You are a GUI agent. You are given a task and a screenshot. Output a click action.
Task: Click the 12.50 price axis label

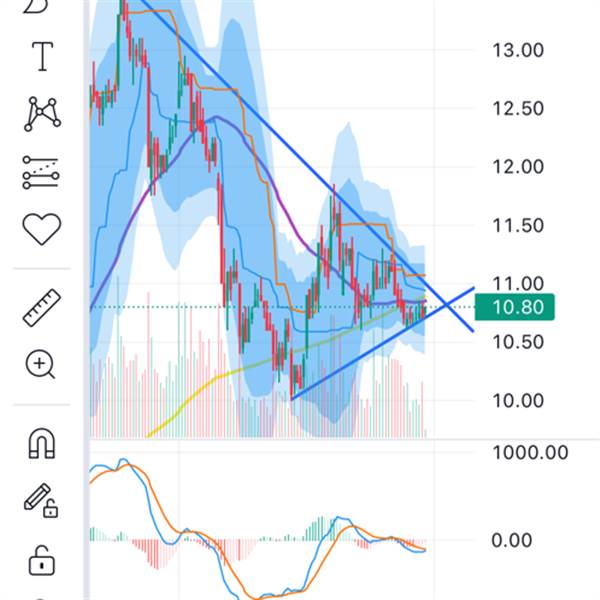coord(518,109)
